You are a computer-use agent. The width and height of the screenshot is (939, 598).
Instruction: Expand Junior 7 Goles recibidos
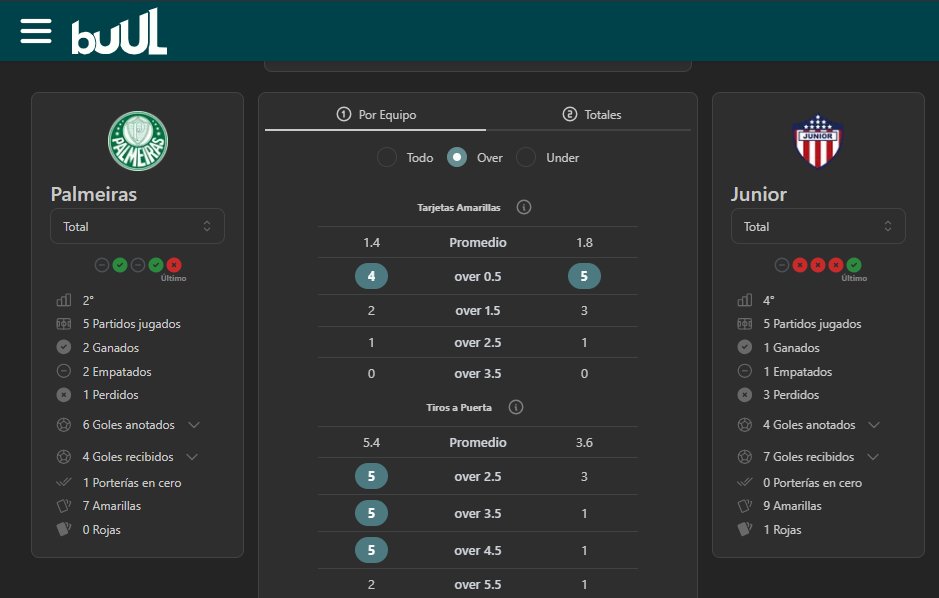[x=873, y=457]
